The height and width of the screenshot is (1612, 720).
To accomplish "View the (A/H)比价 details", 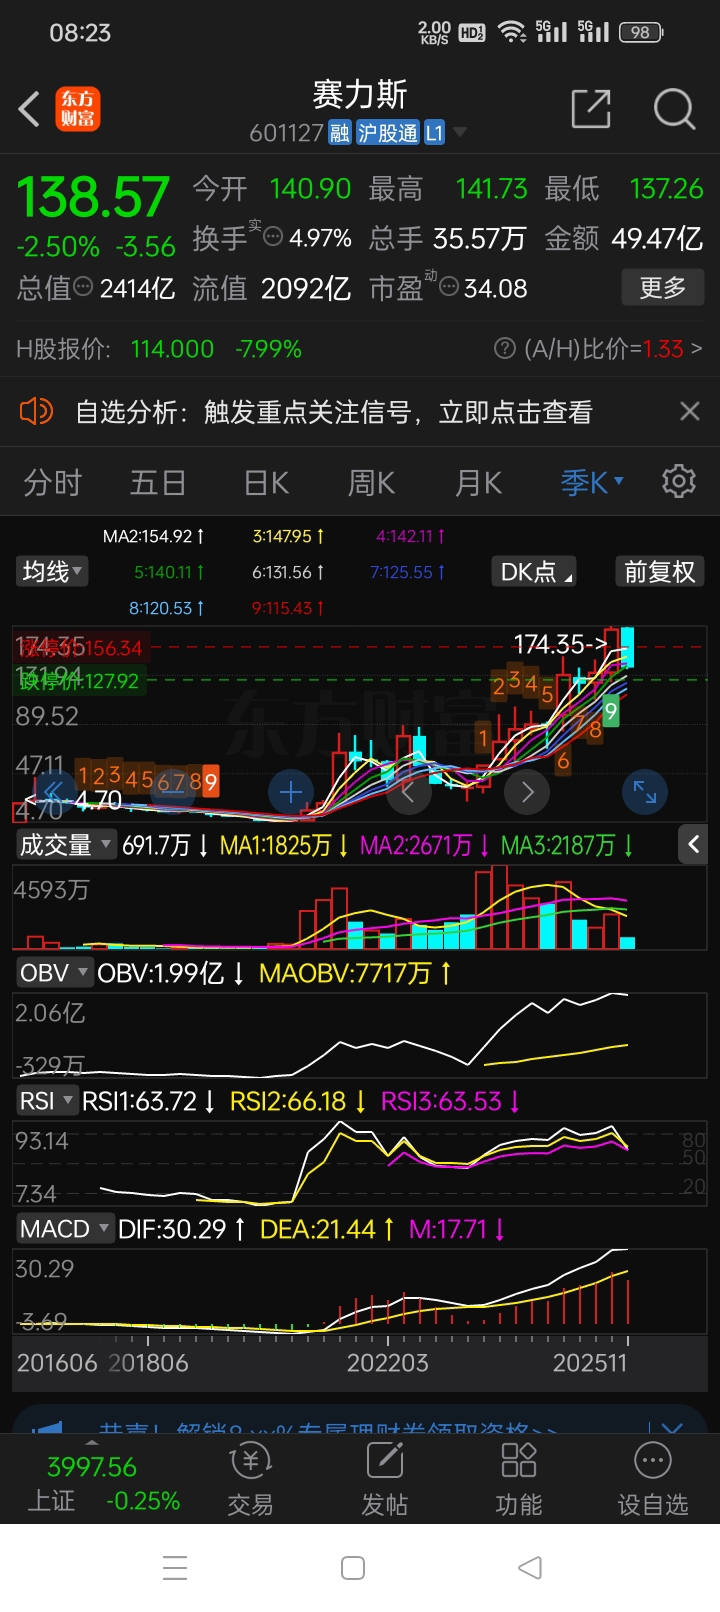I will click(x=612, y=349).
